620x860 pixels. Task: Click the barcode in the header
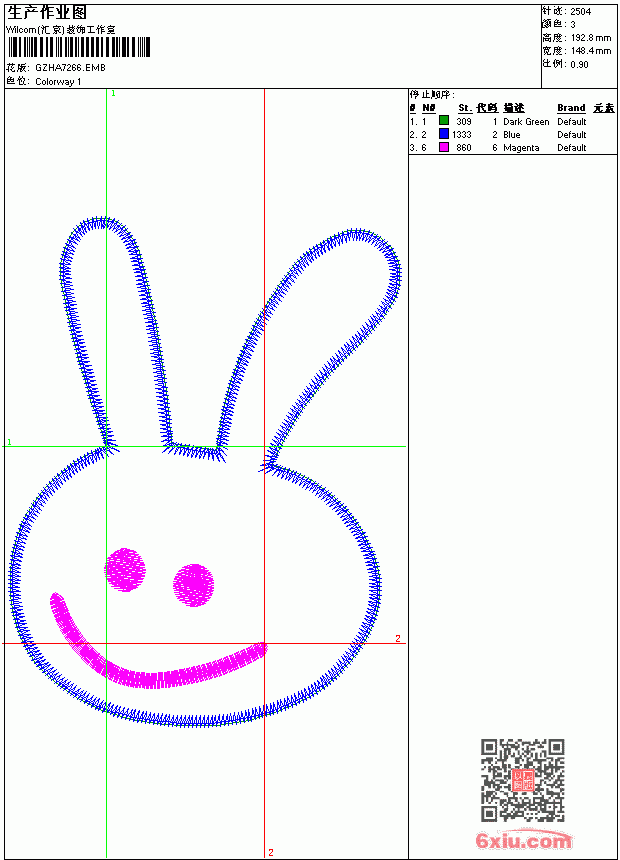click(x=78, y=47)
